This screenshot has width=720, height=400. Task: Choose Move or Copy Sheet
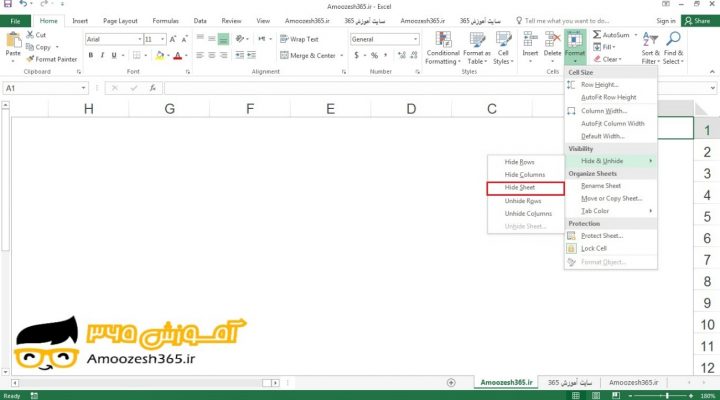(x=611, y=198)
